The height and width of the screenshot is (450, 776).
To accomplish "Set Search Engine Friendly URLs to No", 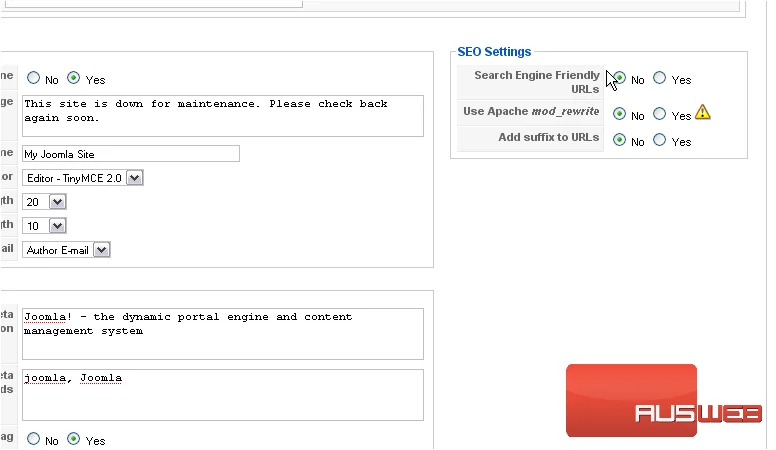I will click(619, 78).
